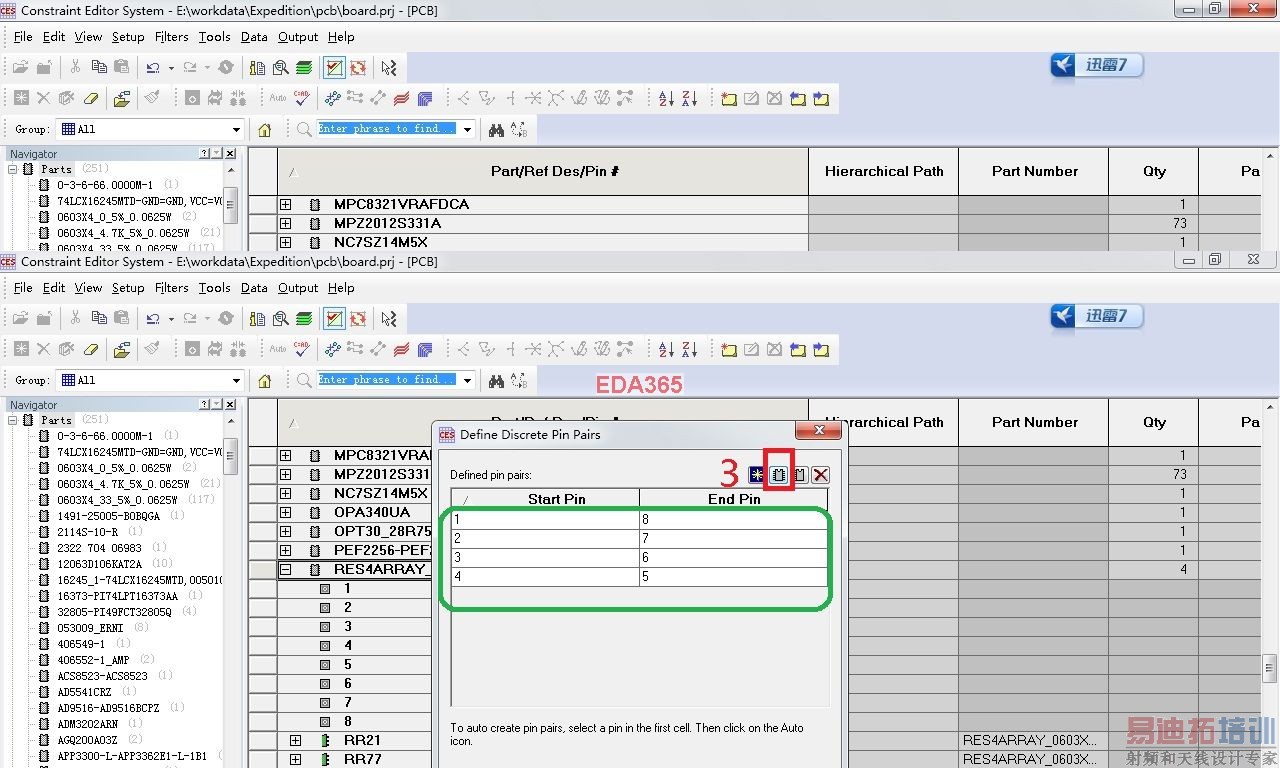Open Tools menu in upper window

point(214,36)
